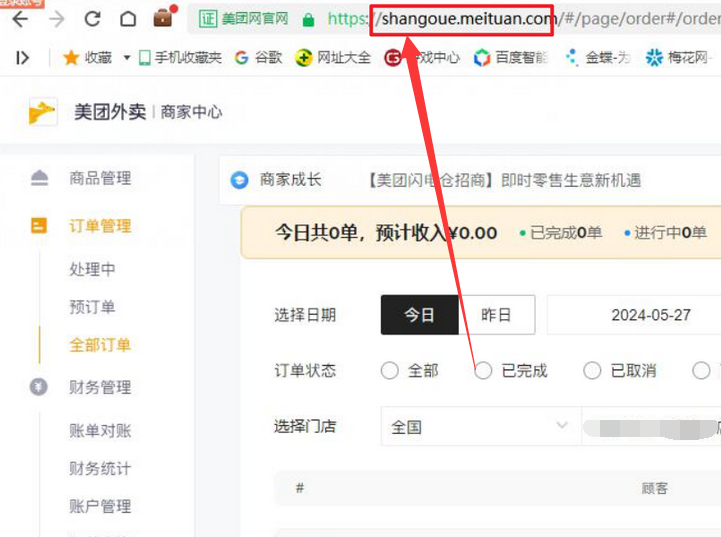Select the 昨日 date button

click(497, 315)
